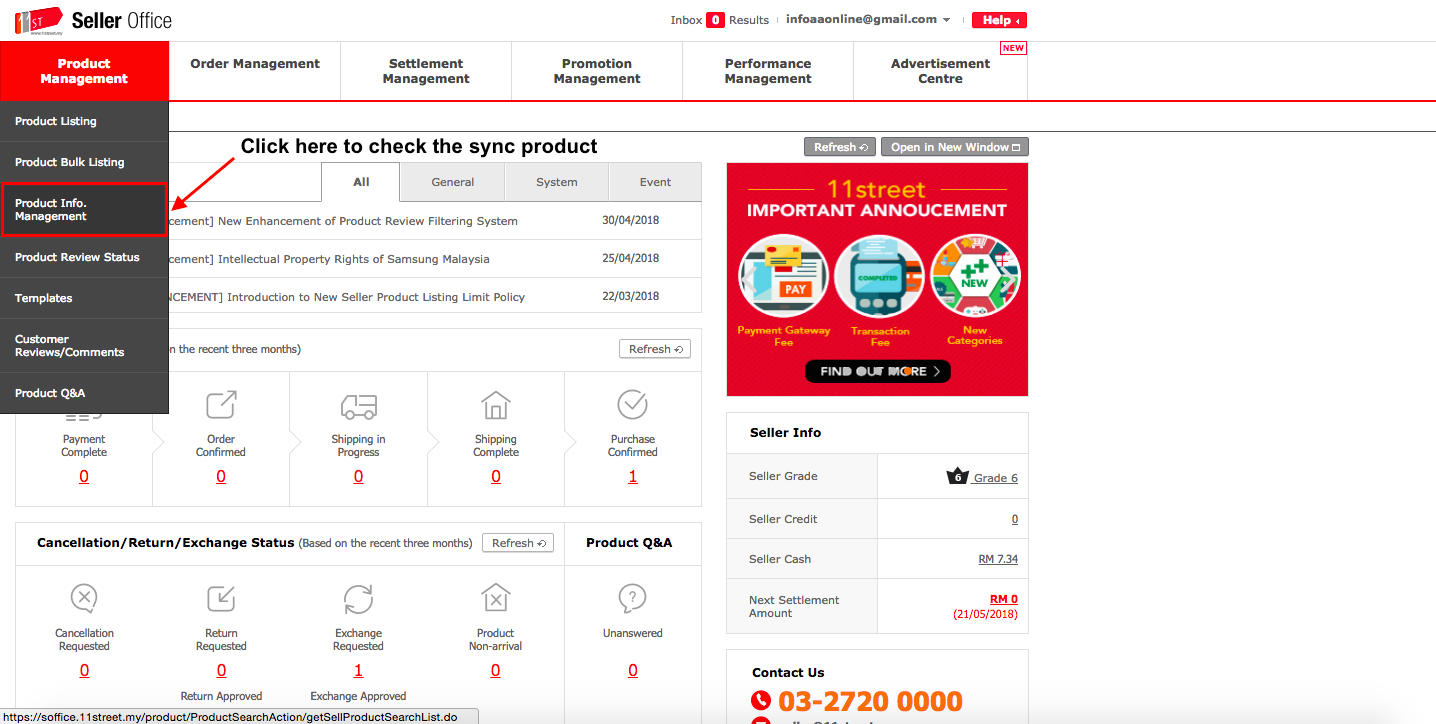Screen dimensions: 1436x724
Task: Click the 11street Important Announcement banner heading
Action: pyautogui.click(x=877, y=199)
